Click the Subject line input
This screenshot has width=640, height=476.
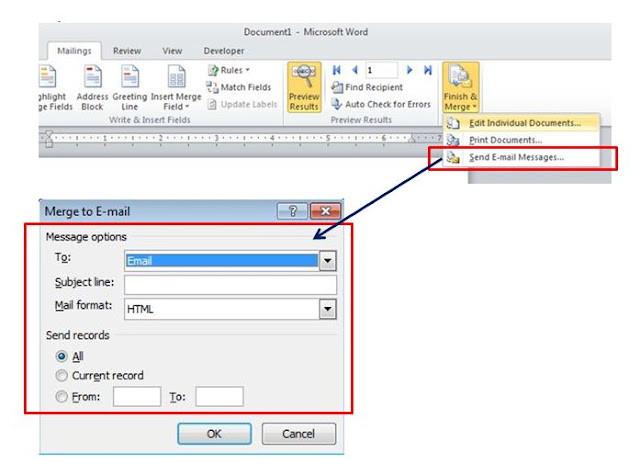point(231,285)
